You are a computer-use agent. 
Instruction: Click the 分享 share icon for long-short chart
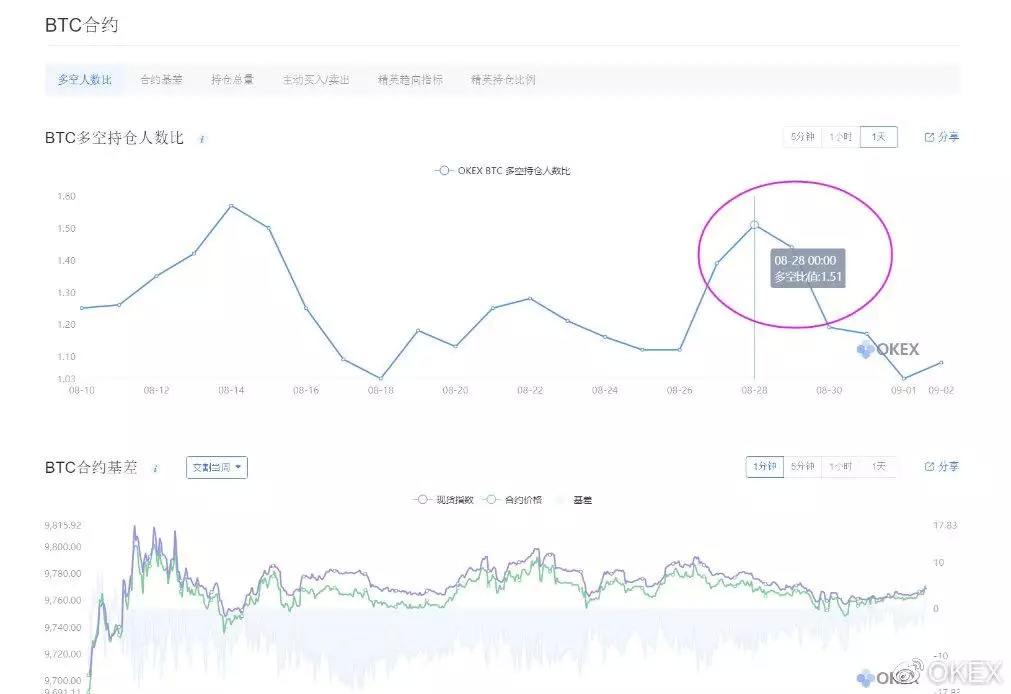coord(929,137)
